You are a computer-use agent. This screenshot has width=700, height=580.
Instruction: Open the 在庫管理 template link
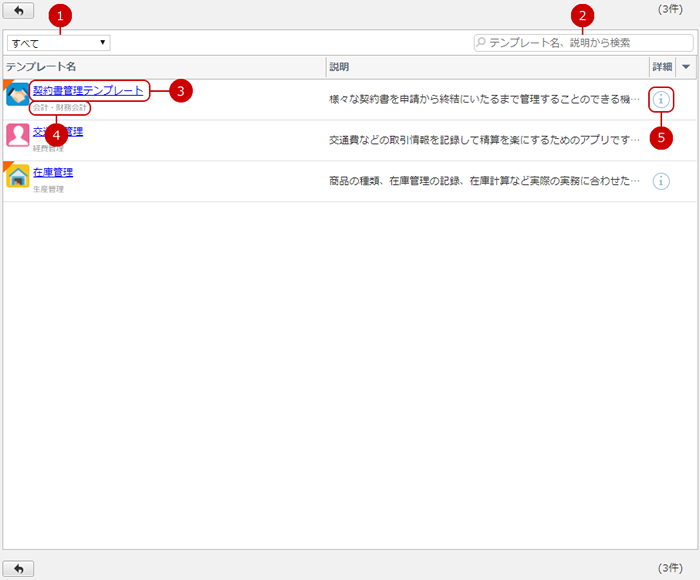point(52,172)
